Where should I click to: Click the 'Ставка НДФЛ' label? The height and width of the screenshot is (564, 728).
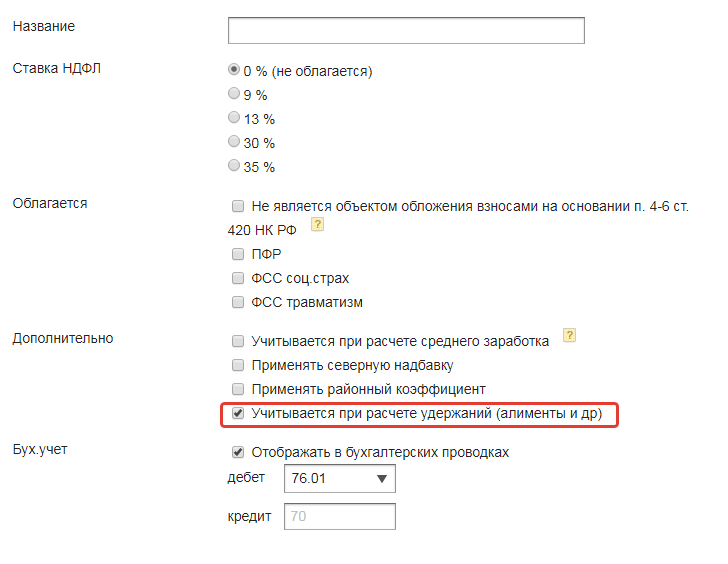coord(57,68)
